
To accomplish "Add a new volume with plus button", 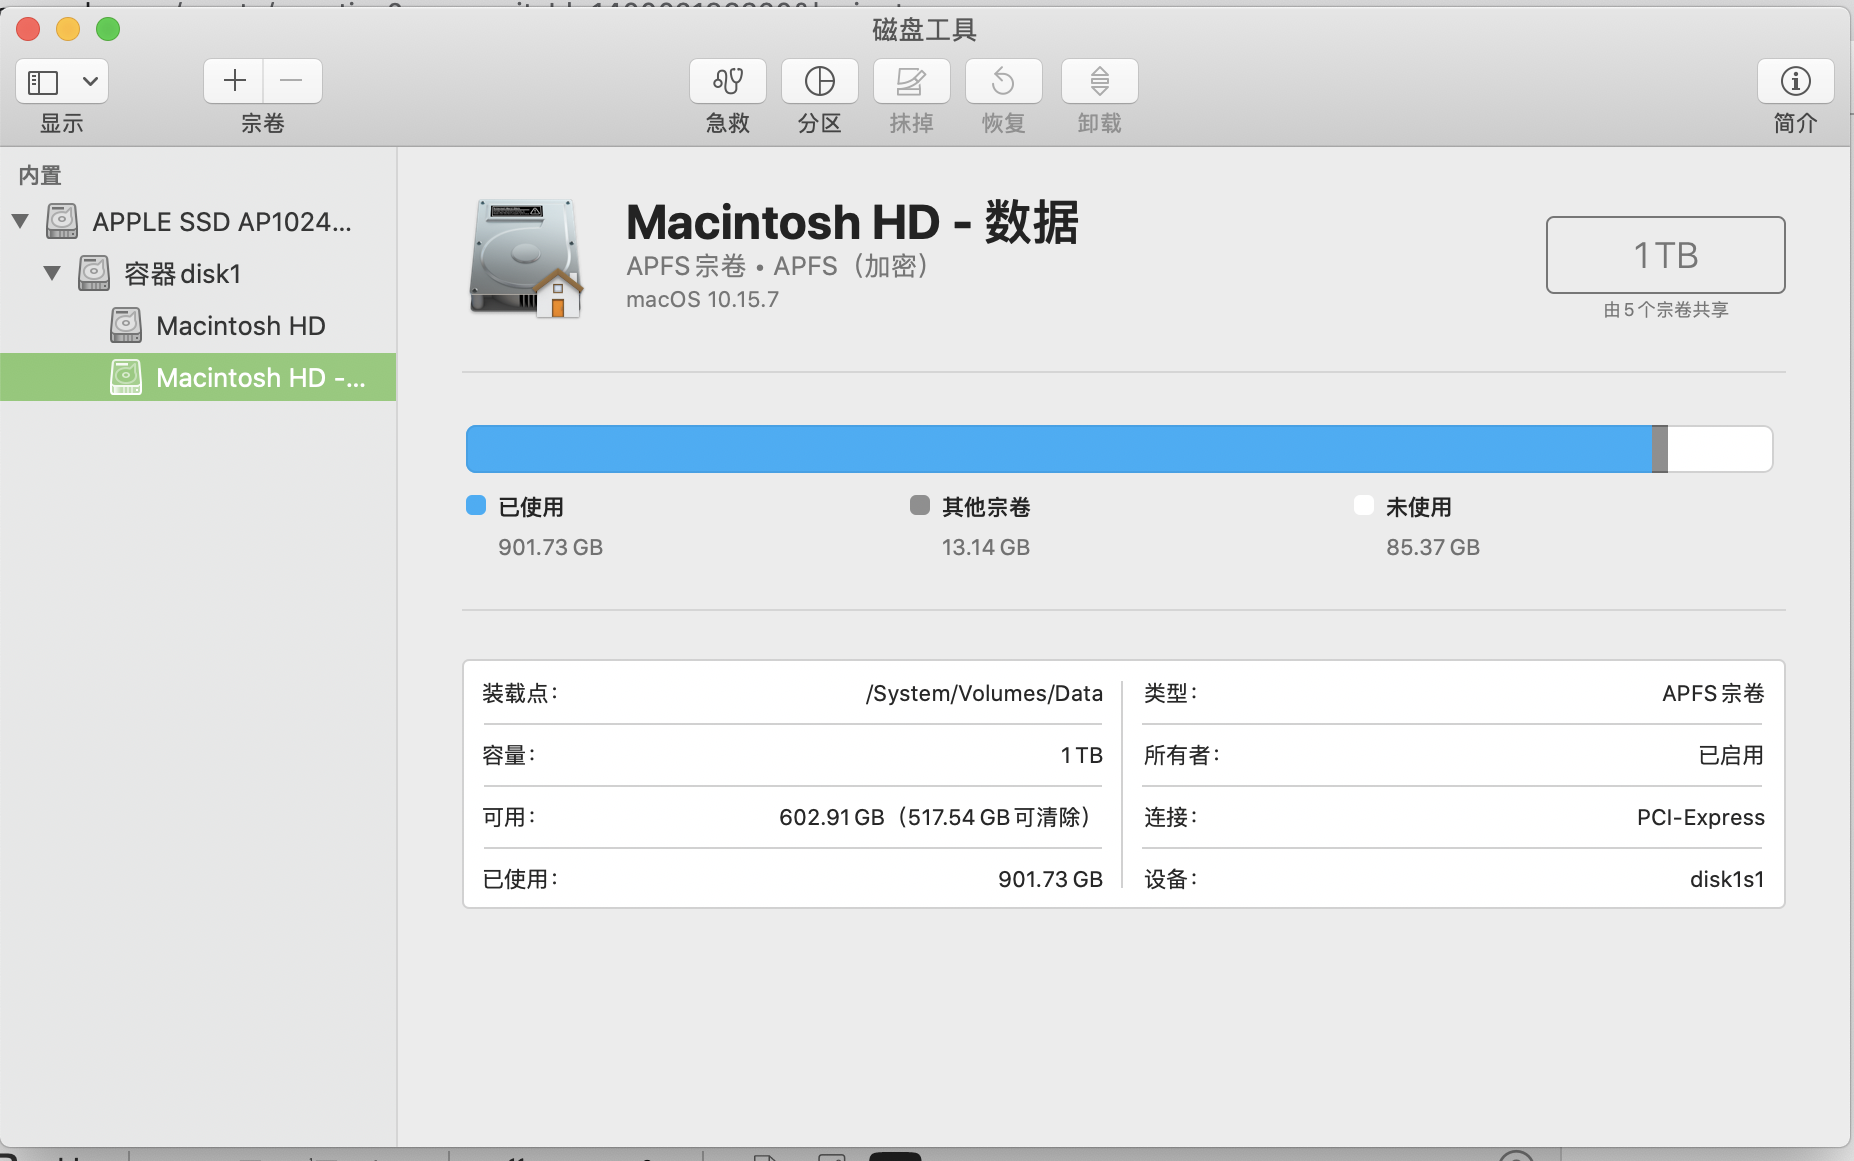I will 234,81.
